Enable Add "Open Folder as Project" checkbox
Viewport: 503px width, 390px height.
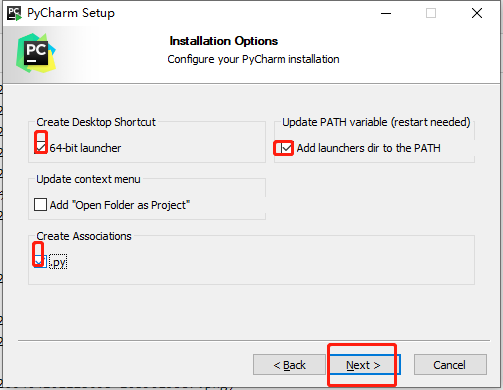pos(40,205)
